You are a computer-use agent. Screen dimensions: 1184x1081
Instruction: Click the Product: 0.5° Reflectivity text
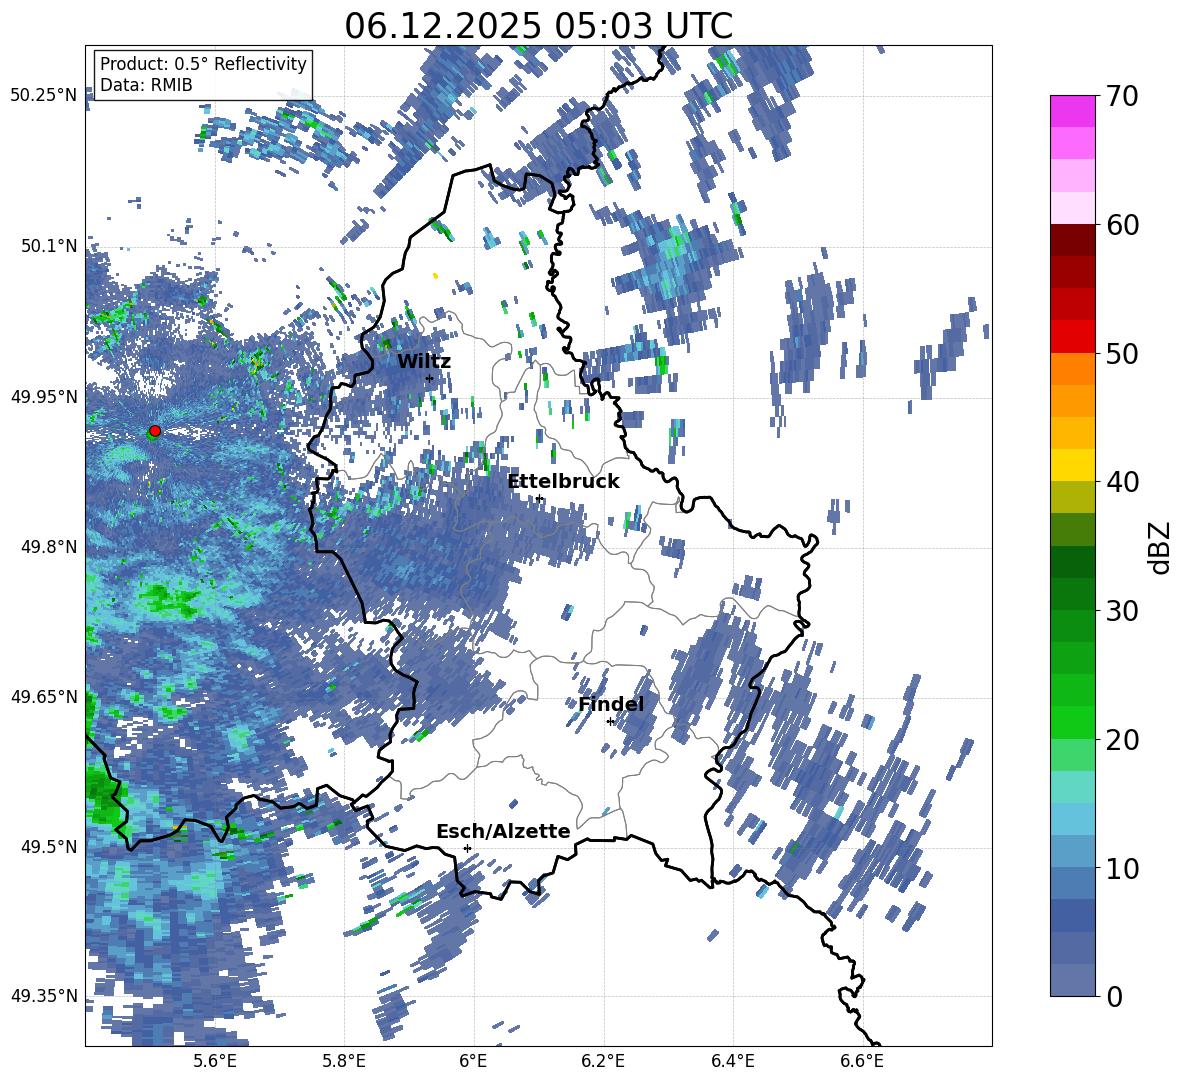pyautogui.click(x=203, y=64)
